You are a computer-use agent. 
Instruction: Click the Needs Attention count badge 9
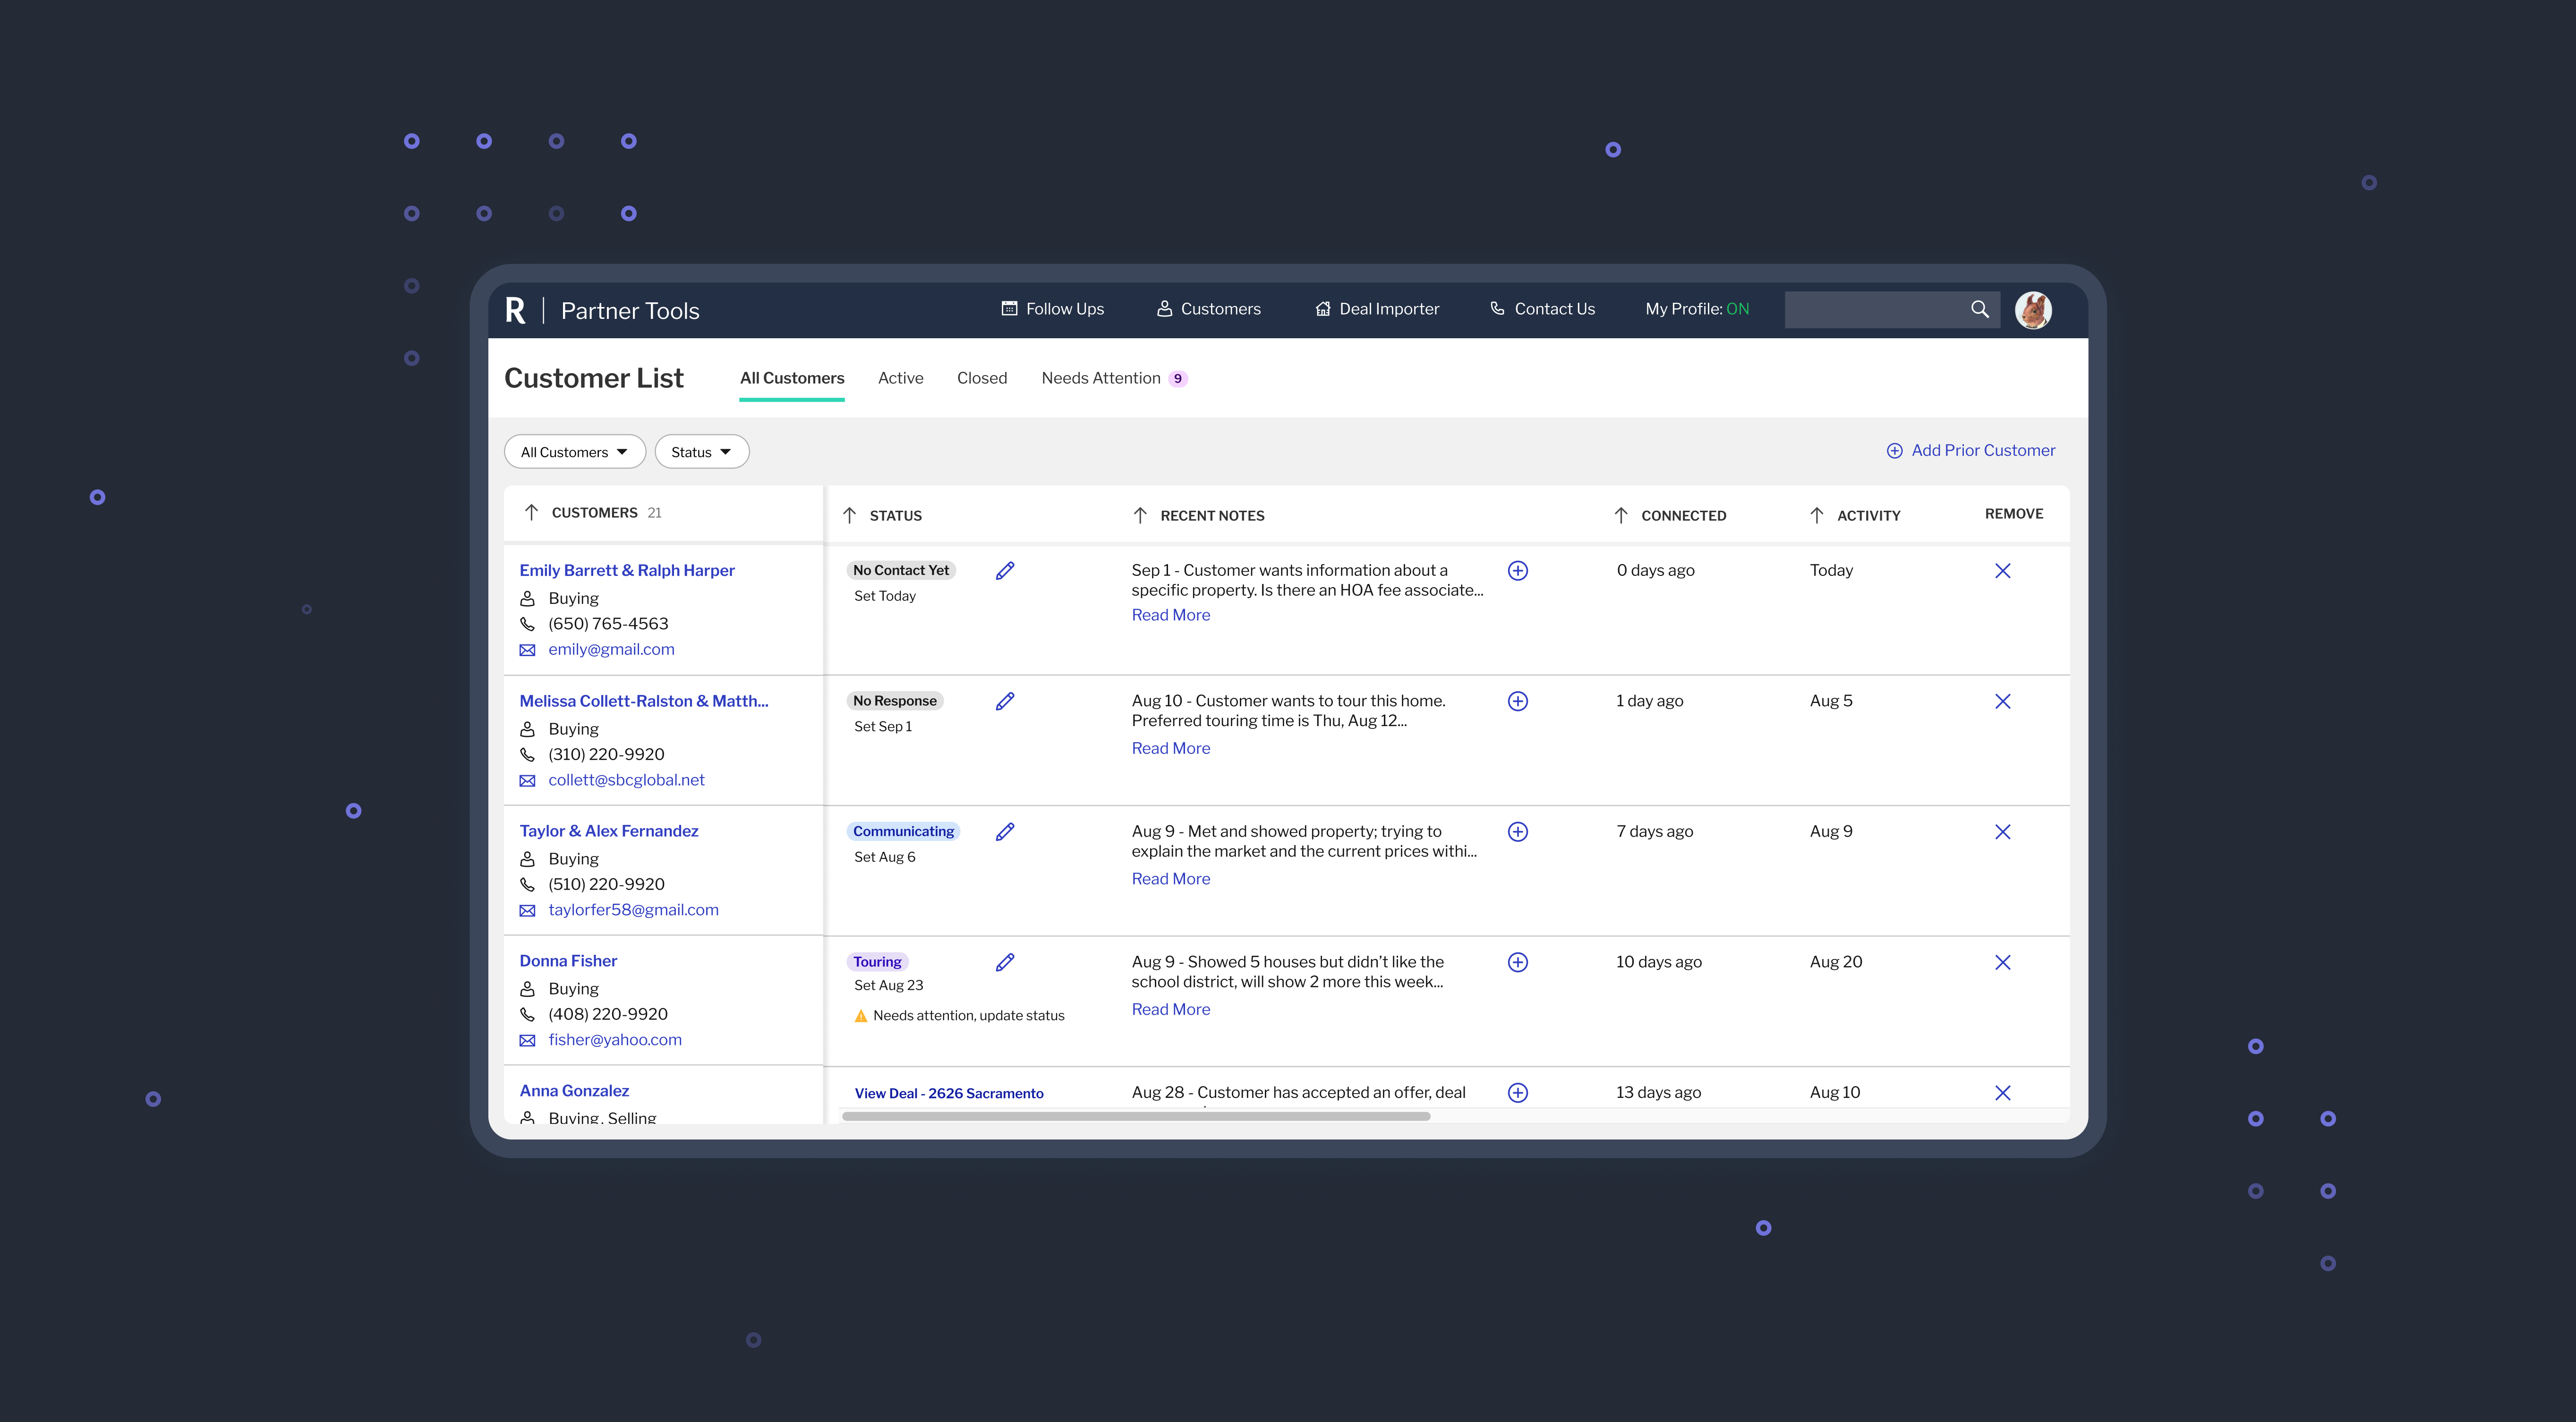coord(1178,379)
